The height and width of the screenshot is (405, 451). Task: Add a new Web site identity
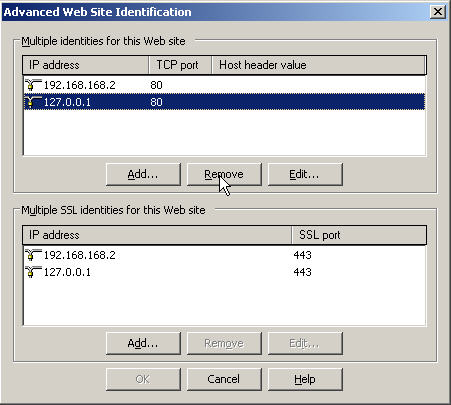click(x=143, y=174)
